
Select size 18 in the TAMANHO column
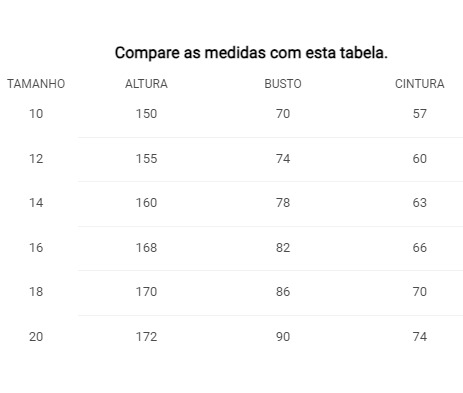(36, 292)
